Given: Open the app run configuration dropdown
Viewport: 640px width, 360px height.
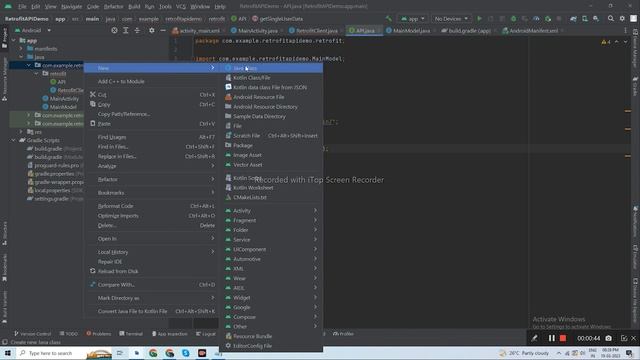Looking at the screenshot, I should pos(413,19).
